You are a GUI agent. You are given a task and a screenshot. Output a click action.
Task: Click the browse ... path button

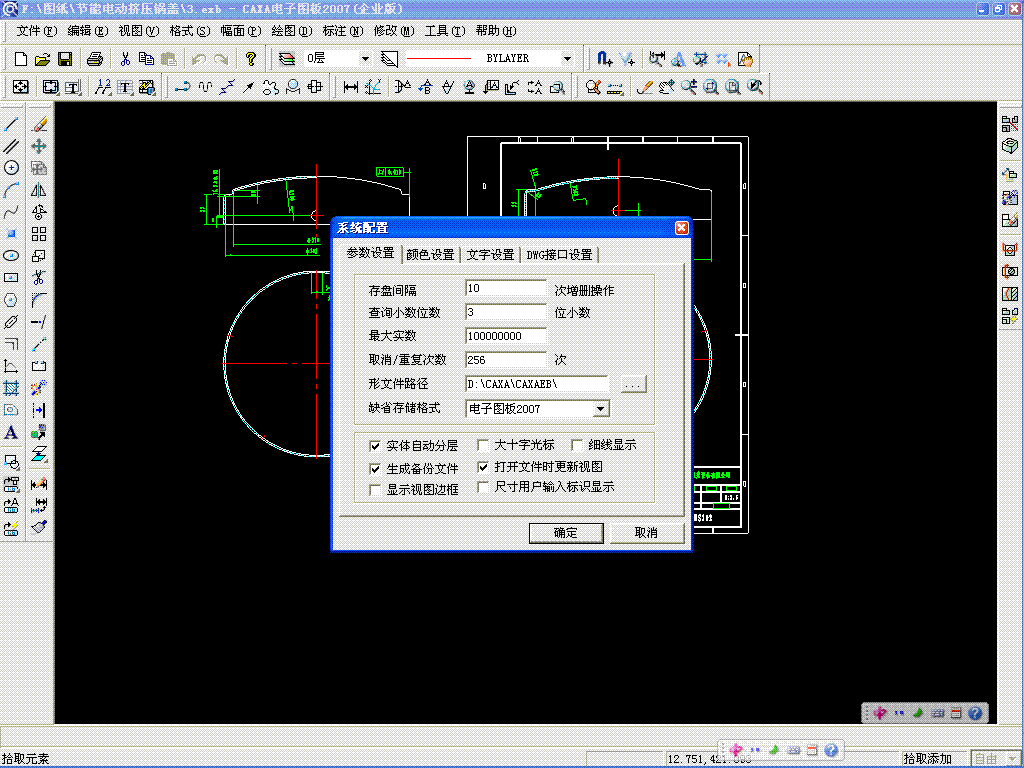coord(632,385)
